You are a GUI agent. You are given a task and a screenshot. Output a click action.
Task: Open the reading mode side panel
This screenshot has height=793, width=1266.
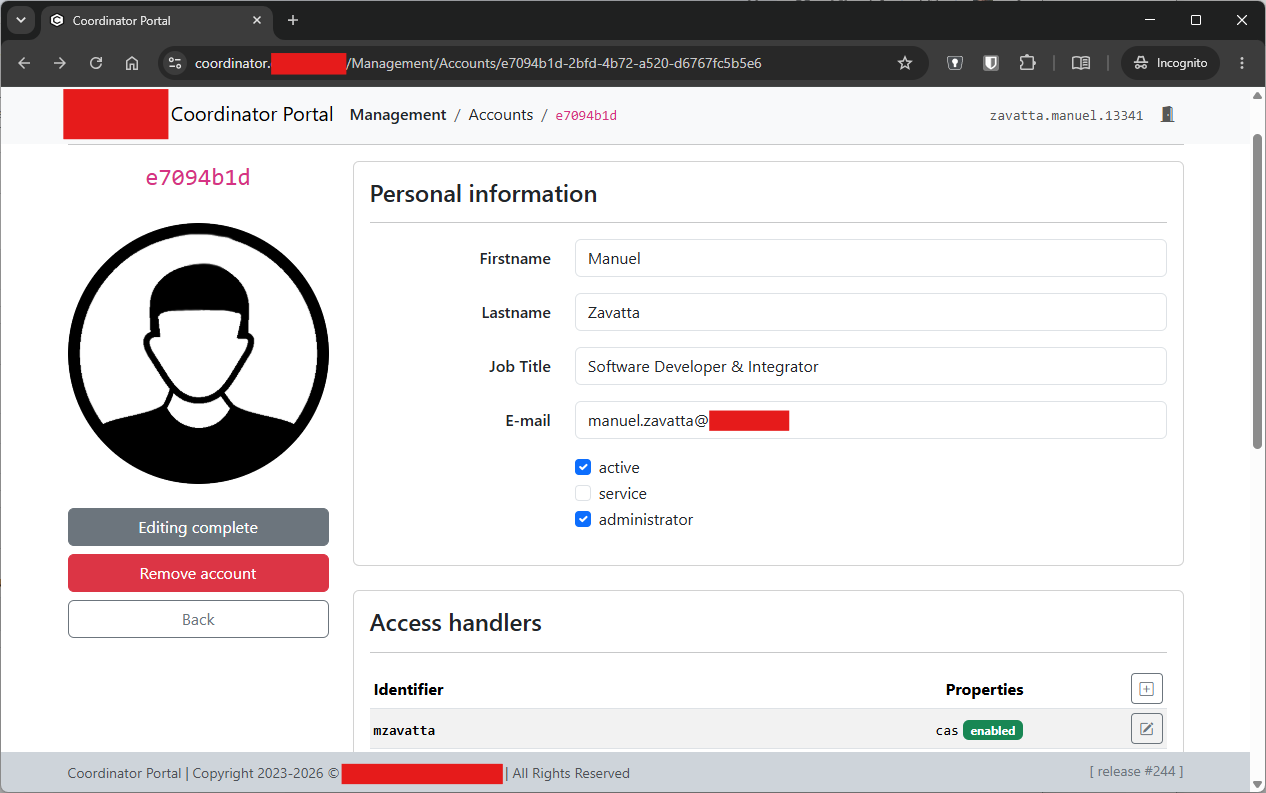point(1081,63)
